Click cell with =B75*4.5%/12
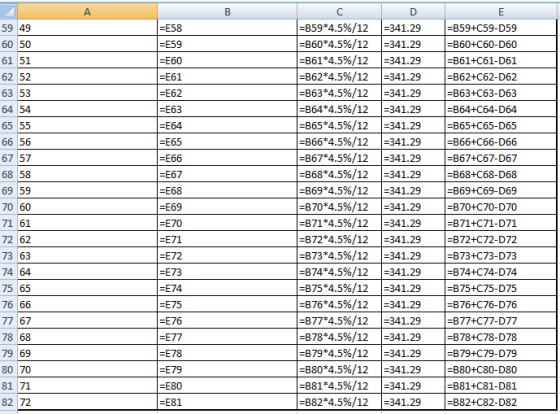 point(339,288)
